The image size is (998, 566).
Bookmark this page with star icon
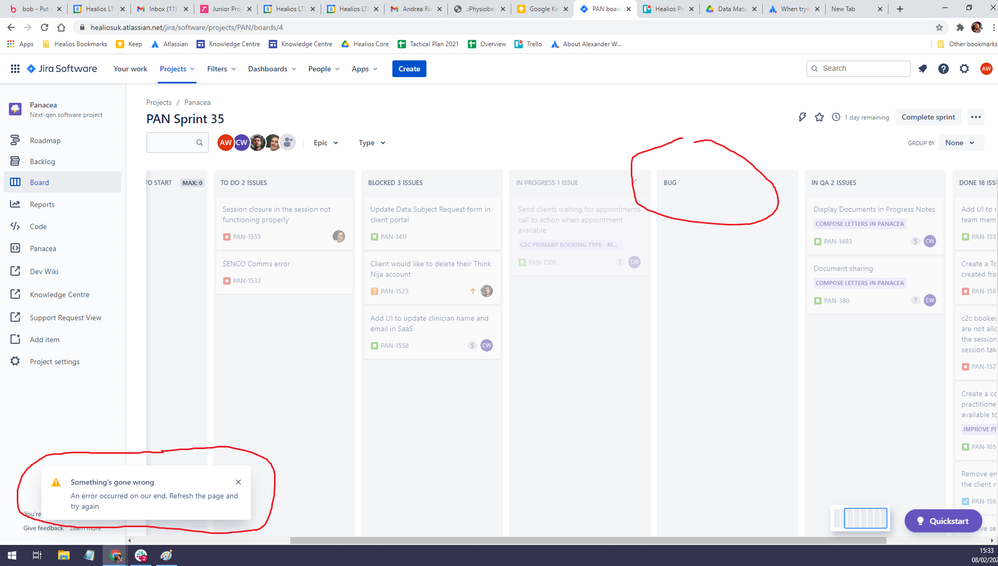[x=939, y=27]
